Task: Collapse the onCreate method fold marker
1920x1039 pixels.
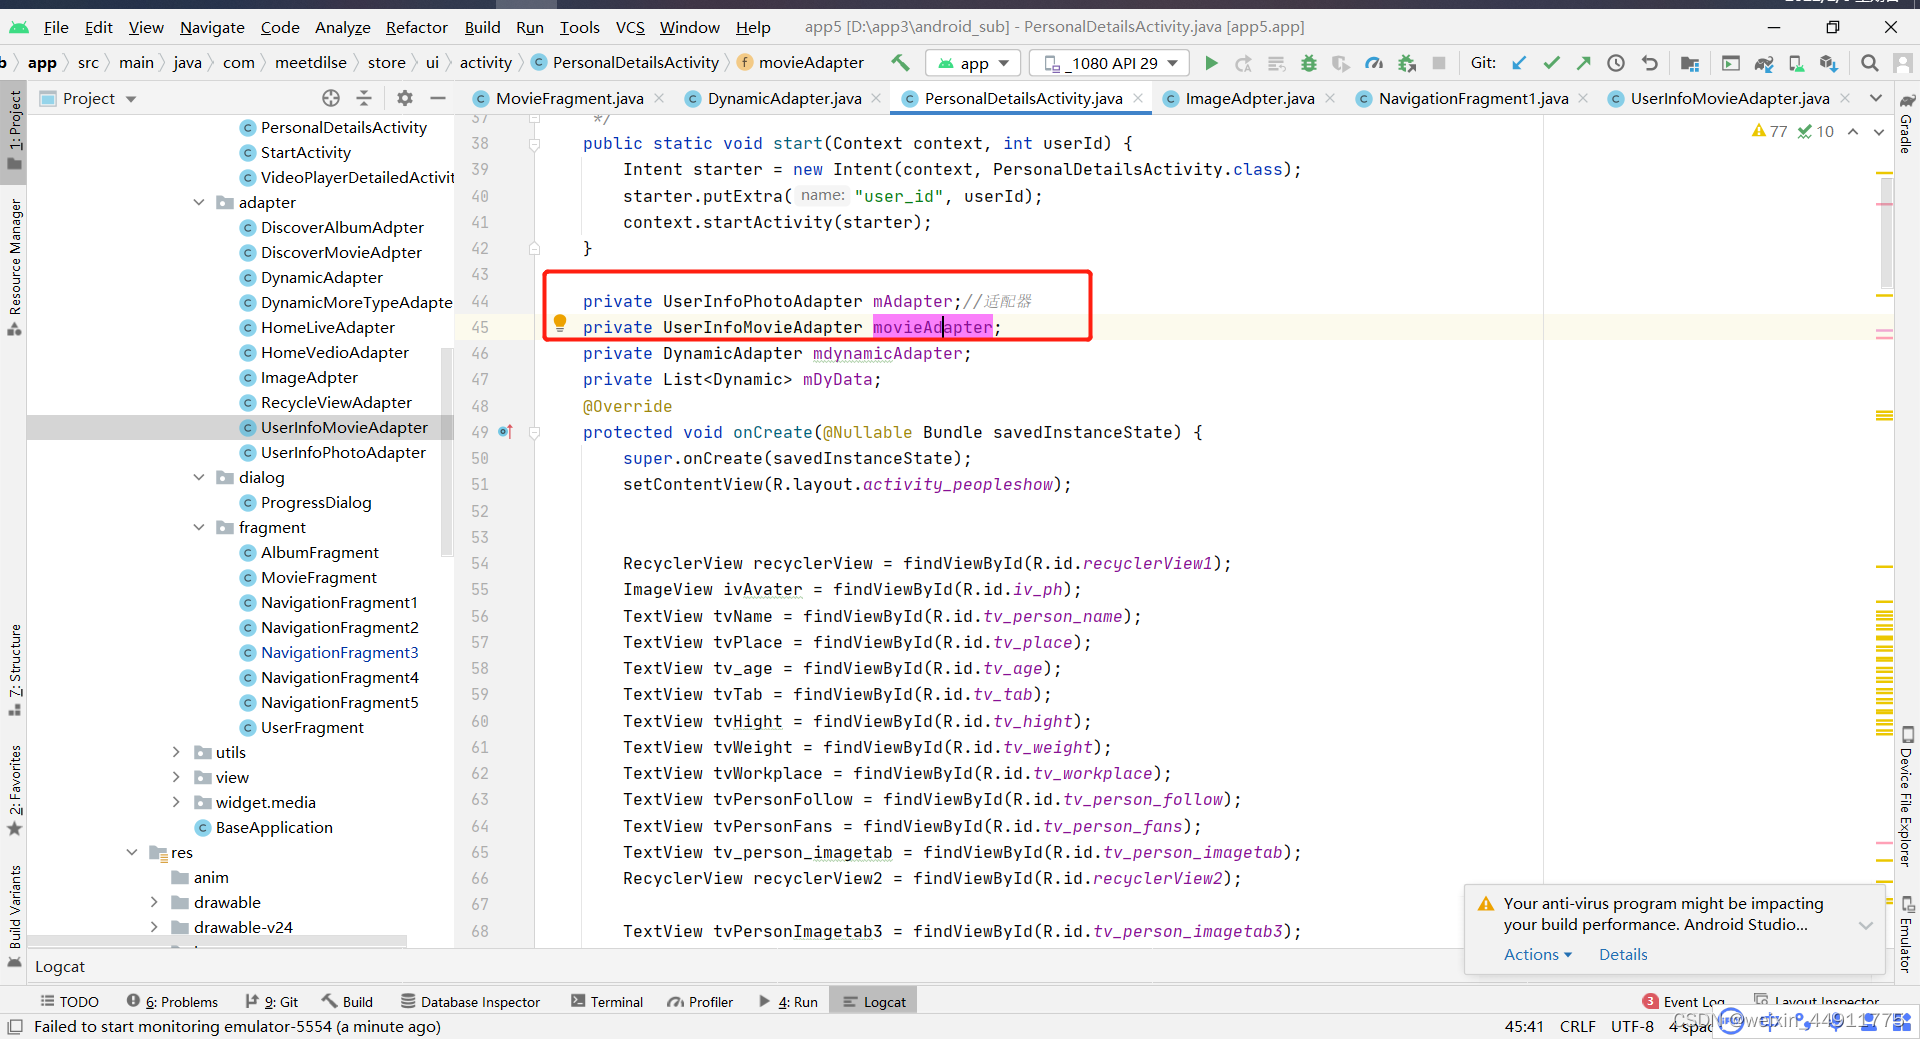Action: coord(534,432)
